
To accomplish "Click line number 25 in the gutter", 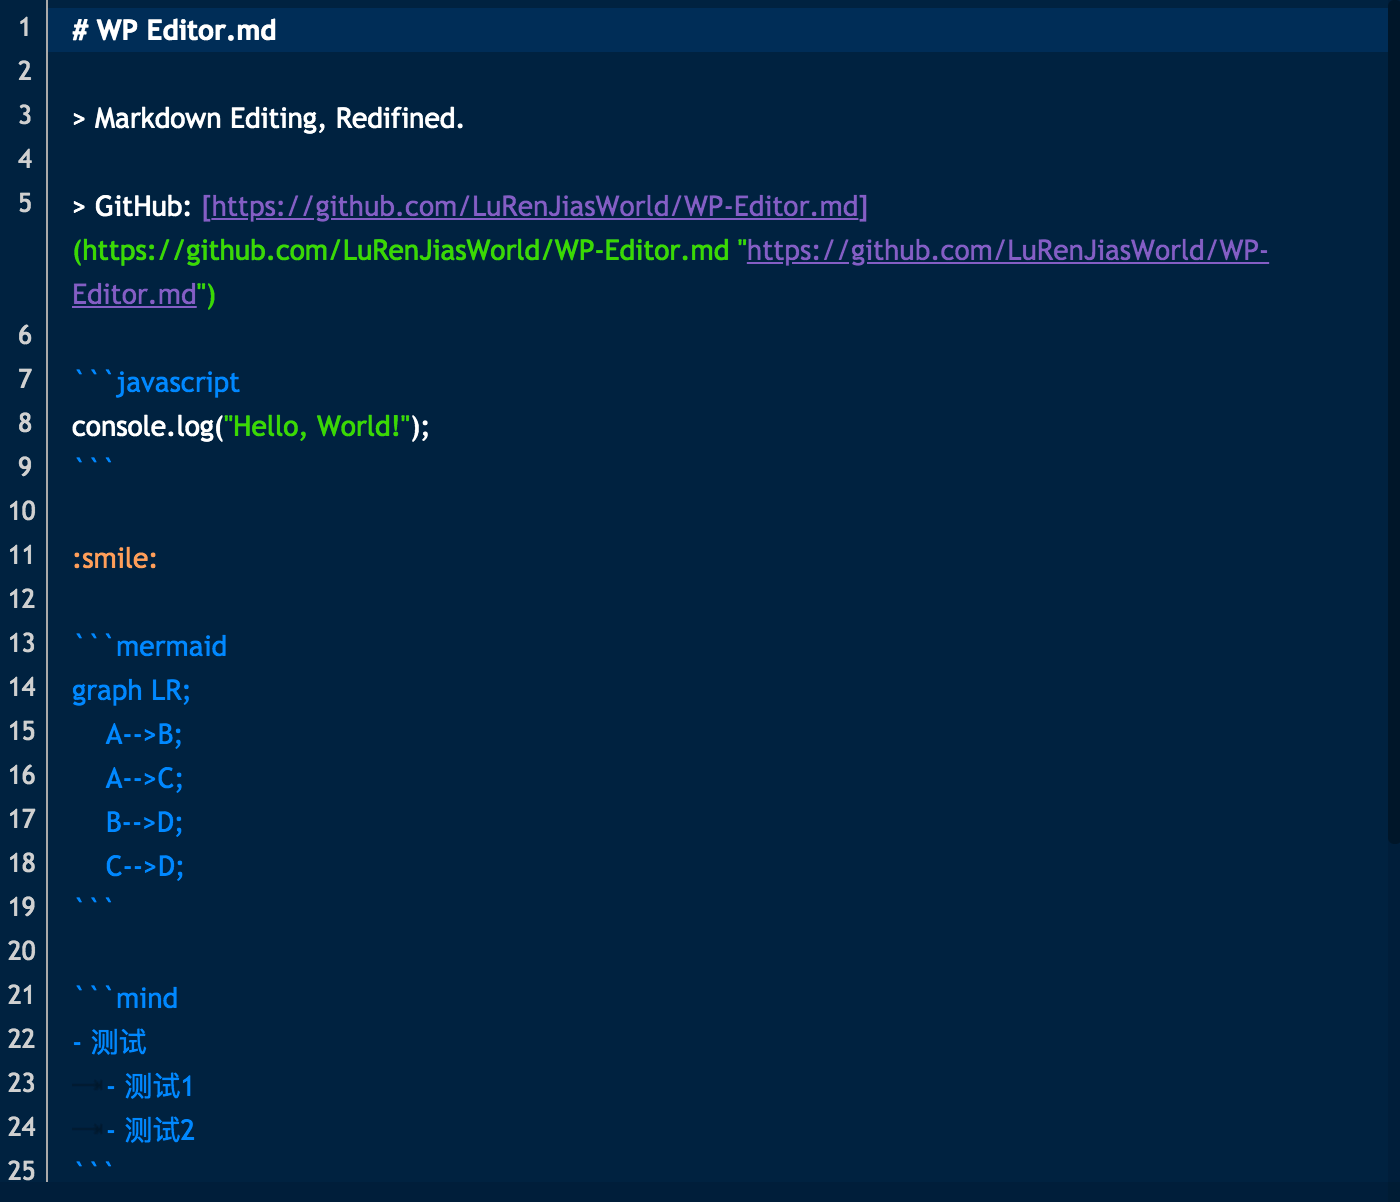I will click(x=22, y=1171).
